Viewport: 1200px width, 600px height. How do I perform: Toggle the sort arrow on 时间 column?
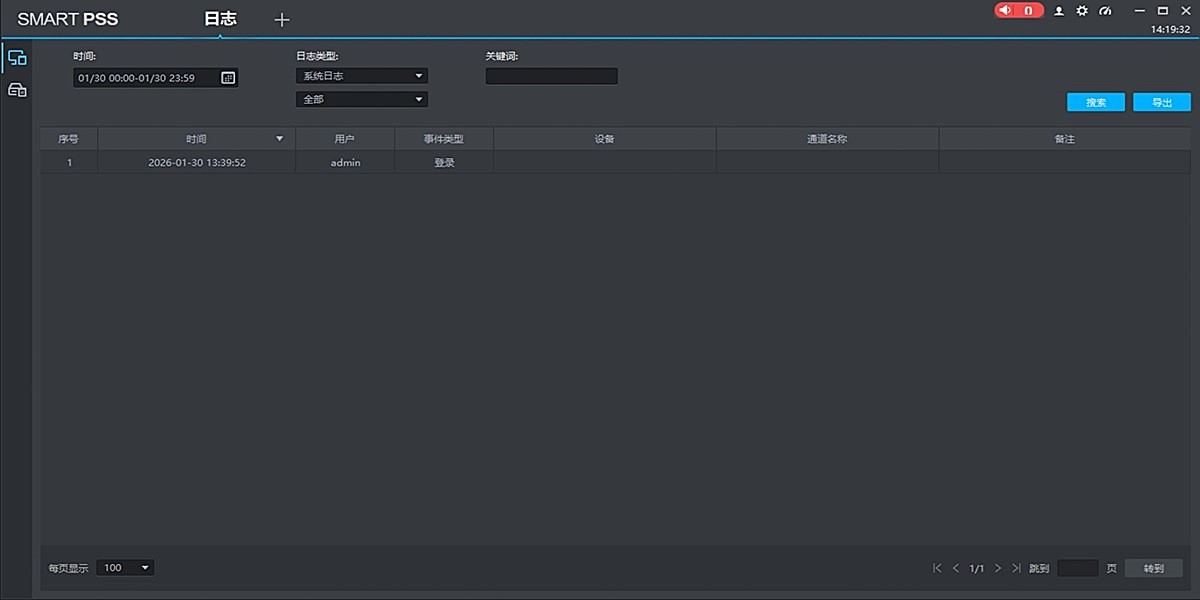(x=278, y=138)
